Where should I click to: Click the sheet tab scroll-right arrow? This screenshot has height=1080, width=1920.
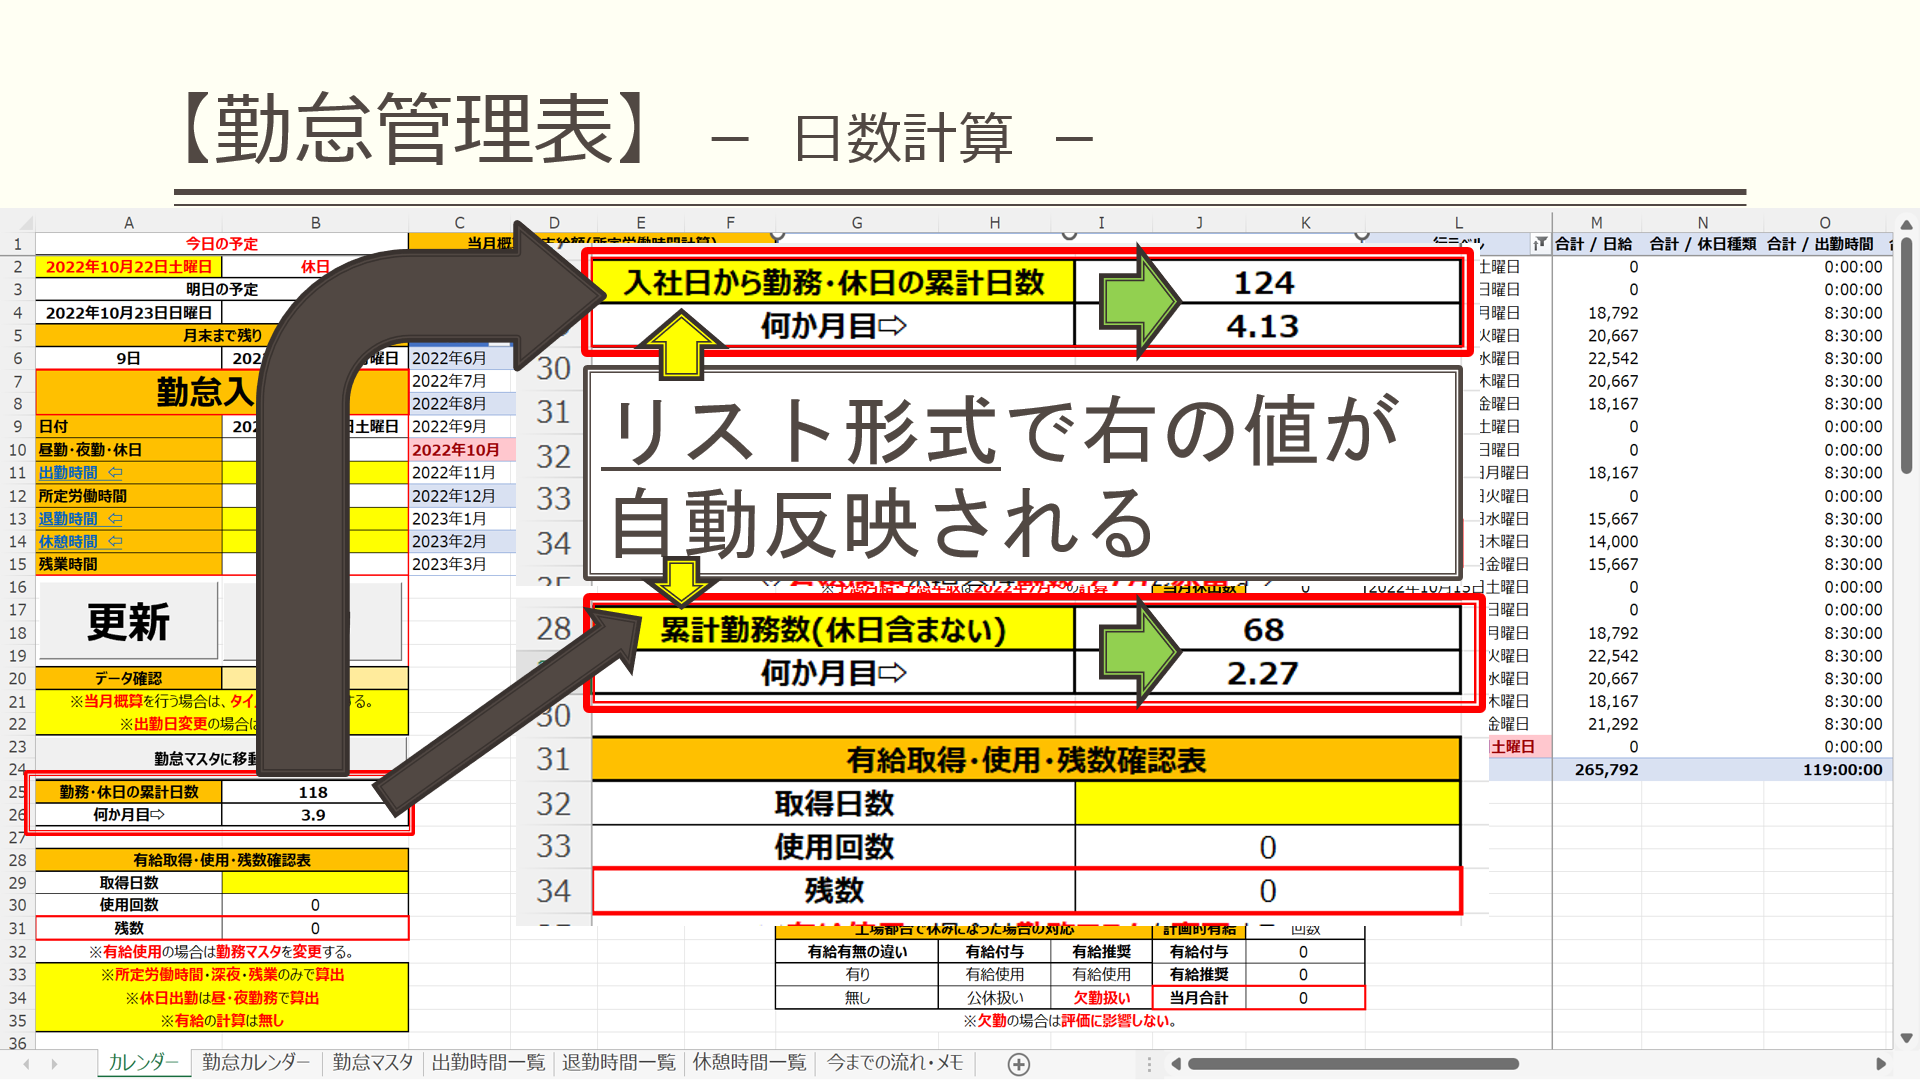pyautogui.click(x=54, y=1064)
